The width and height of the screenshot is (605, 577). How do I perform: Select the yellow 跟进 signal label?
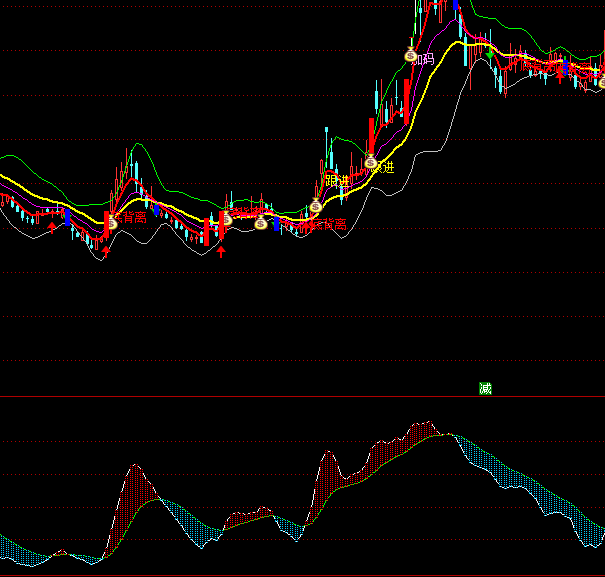[338, 181]
